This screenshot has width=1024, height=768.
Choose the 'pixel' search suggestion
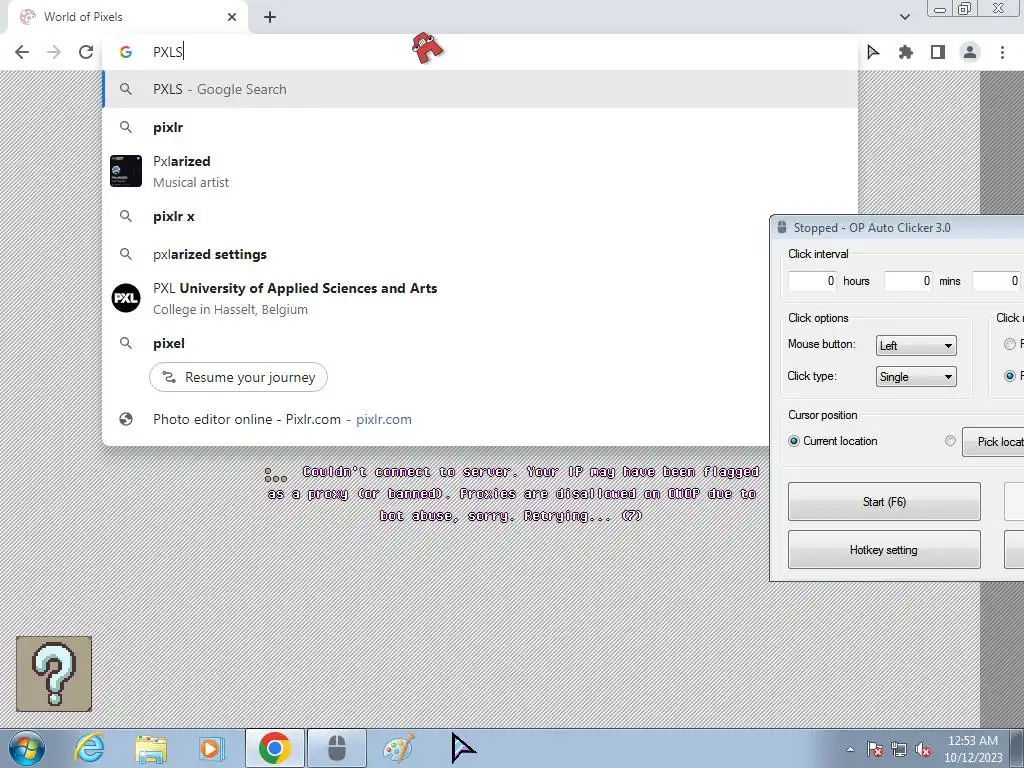click(x=436, y=343)
